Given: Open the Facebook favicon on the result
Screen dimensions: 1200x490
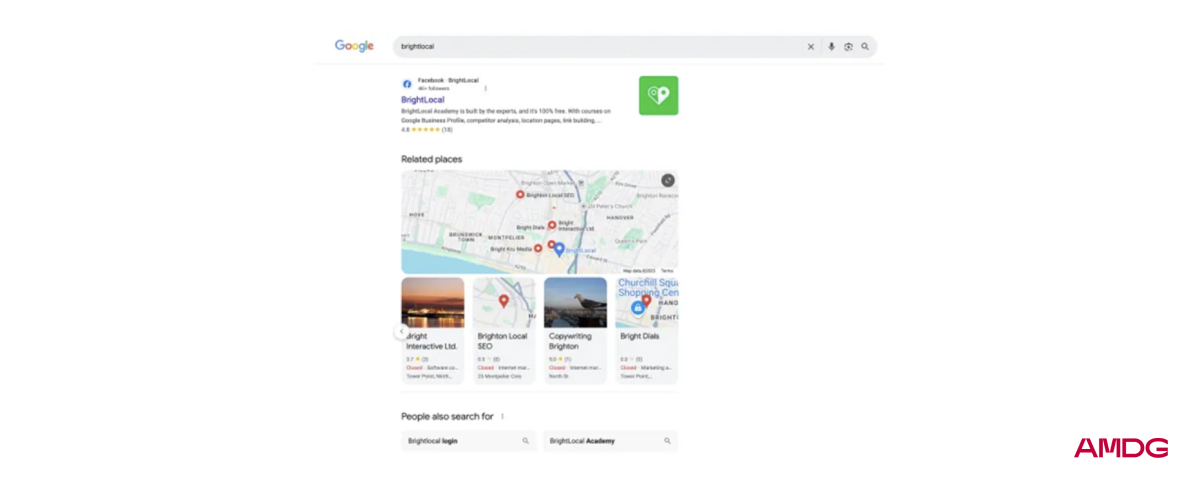Looking at the screenshot, I should click(407, 84).
